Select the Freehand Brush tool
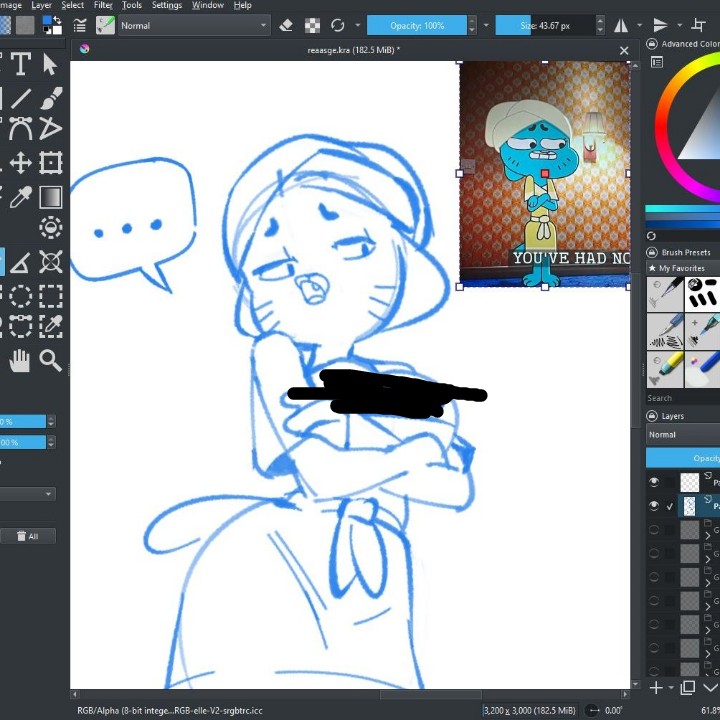 coord(51,98)
